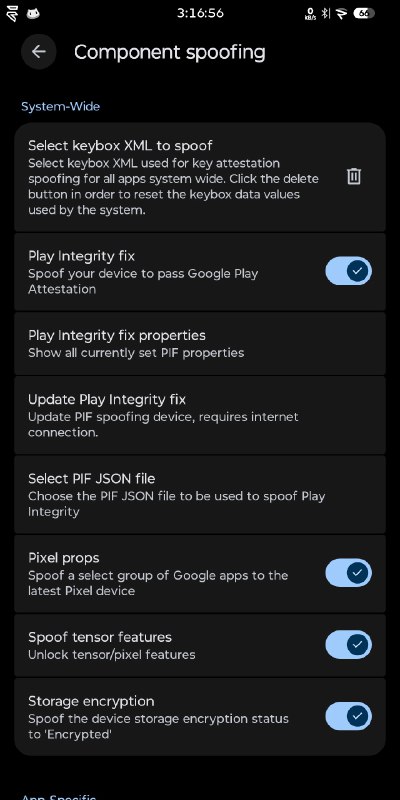Tap the Component spoofing page title
Image resolution: width=400 pixels, height=800 pixels.
click(169, 52)
